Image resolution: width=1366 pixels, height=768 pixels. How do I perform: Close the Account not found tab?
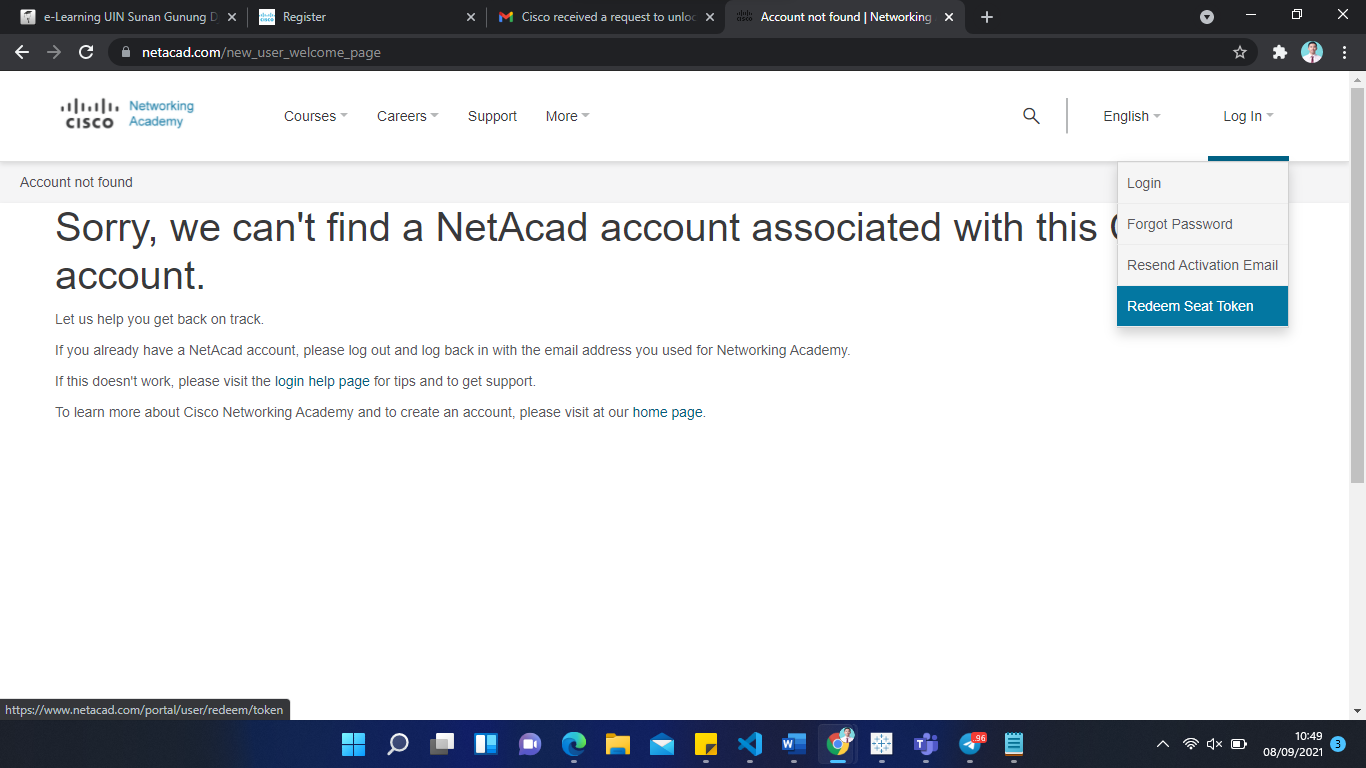click(949, 17)
